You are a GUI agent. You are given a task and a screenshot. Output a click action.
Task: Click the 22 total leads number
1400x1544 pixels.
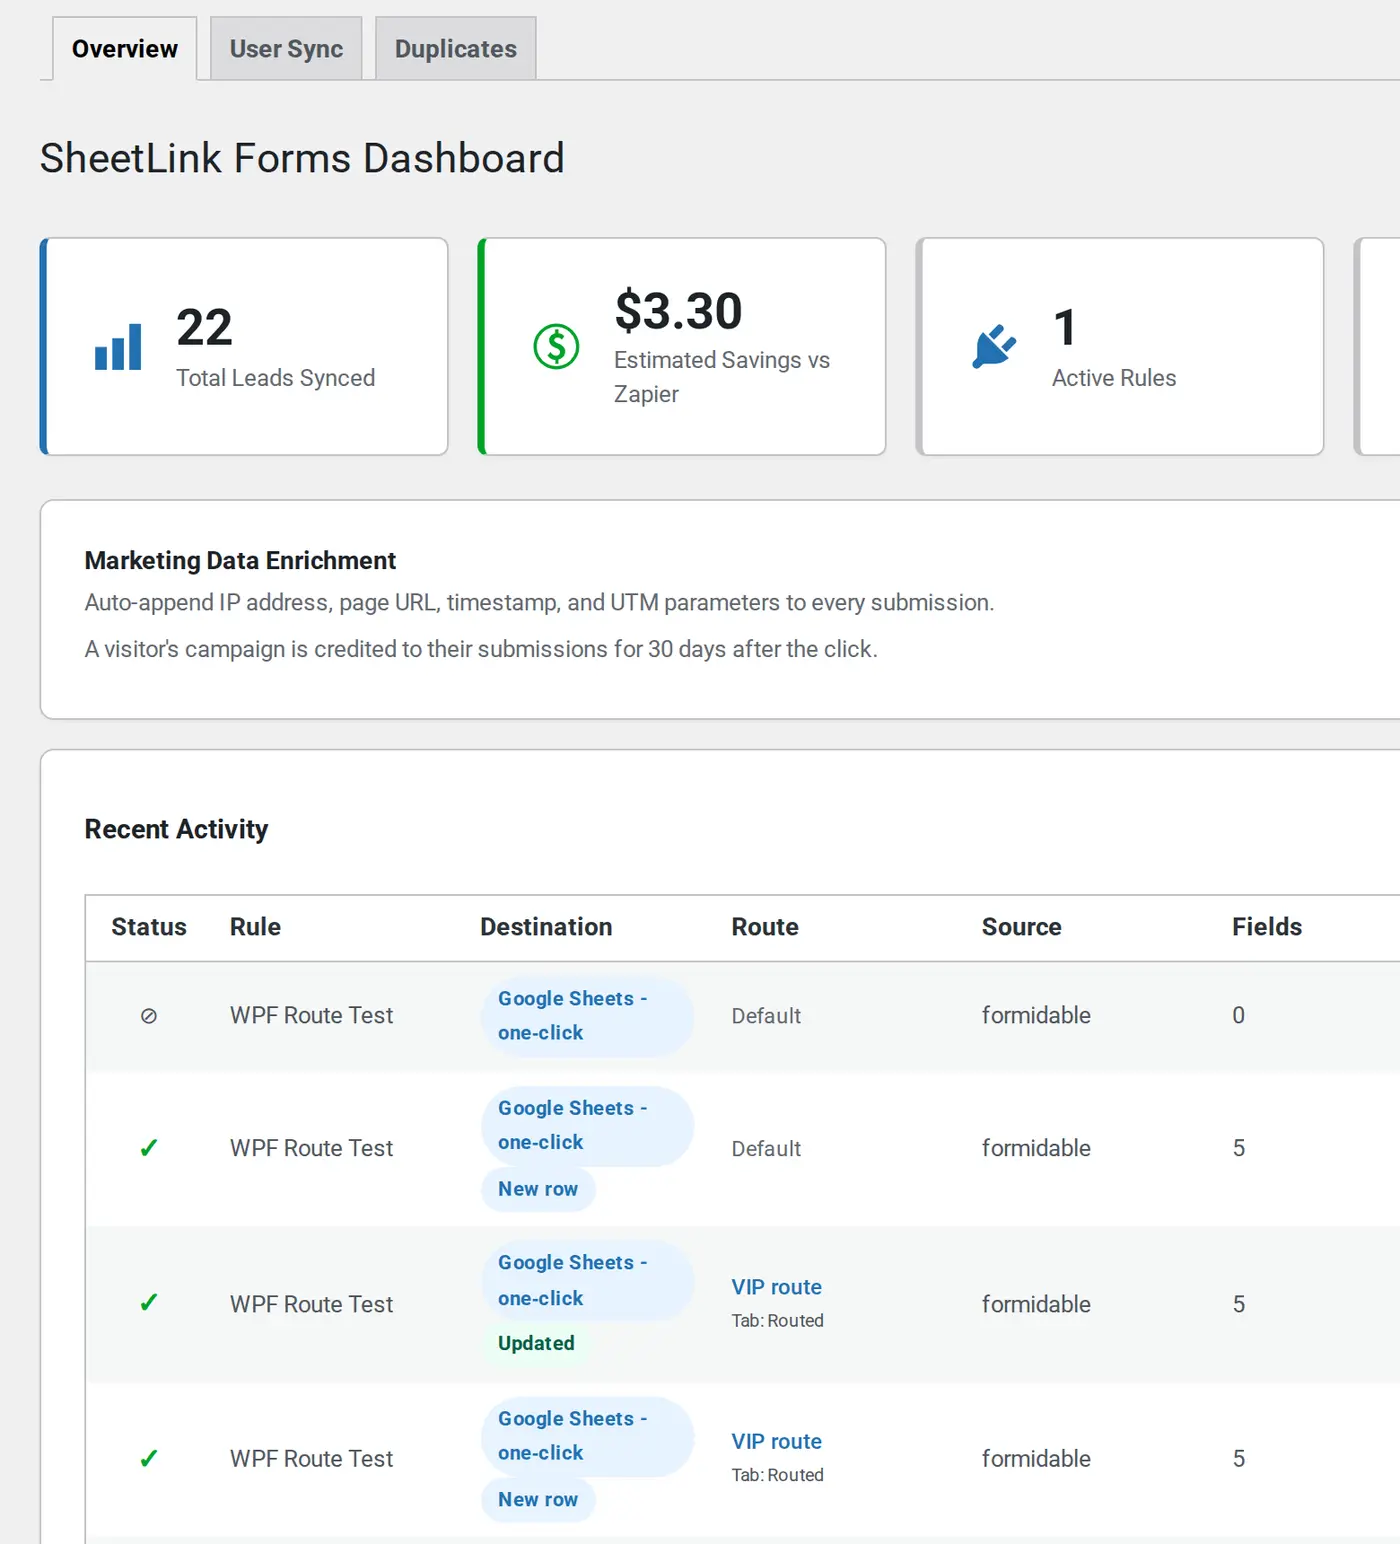point(204,328)
